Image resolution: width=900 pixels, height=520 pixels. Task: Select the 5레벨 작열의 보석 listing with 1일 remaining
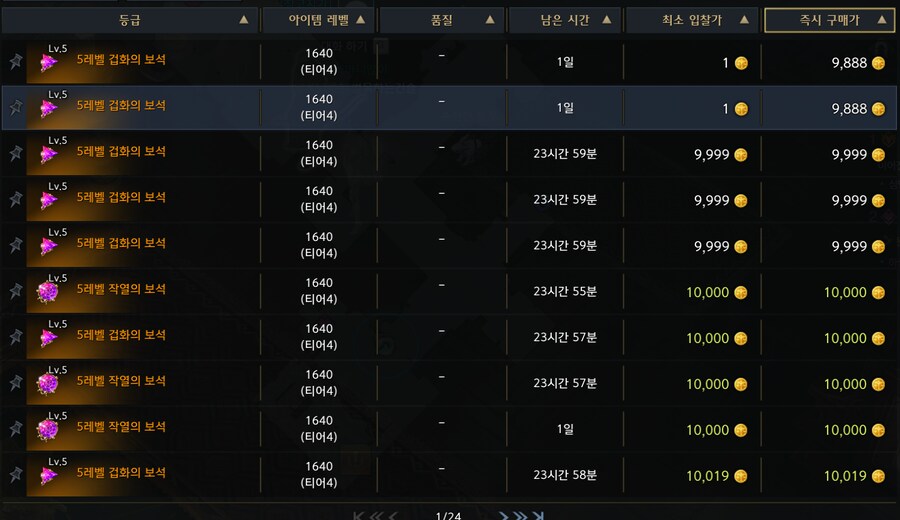pos(121,430)
